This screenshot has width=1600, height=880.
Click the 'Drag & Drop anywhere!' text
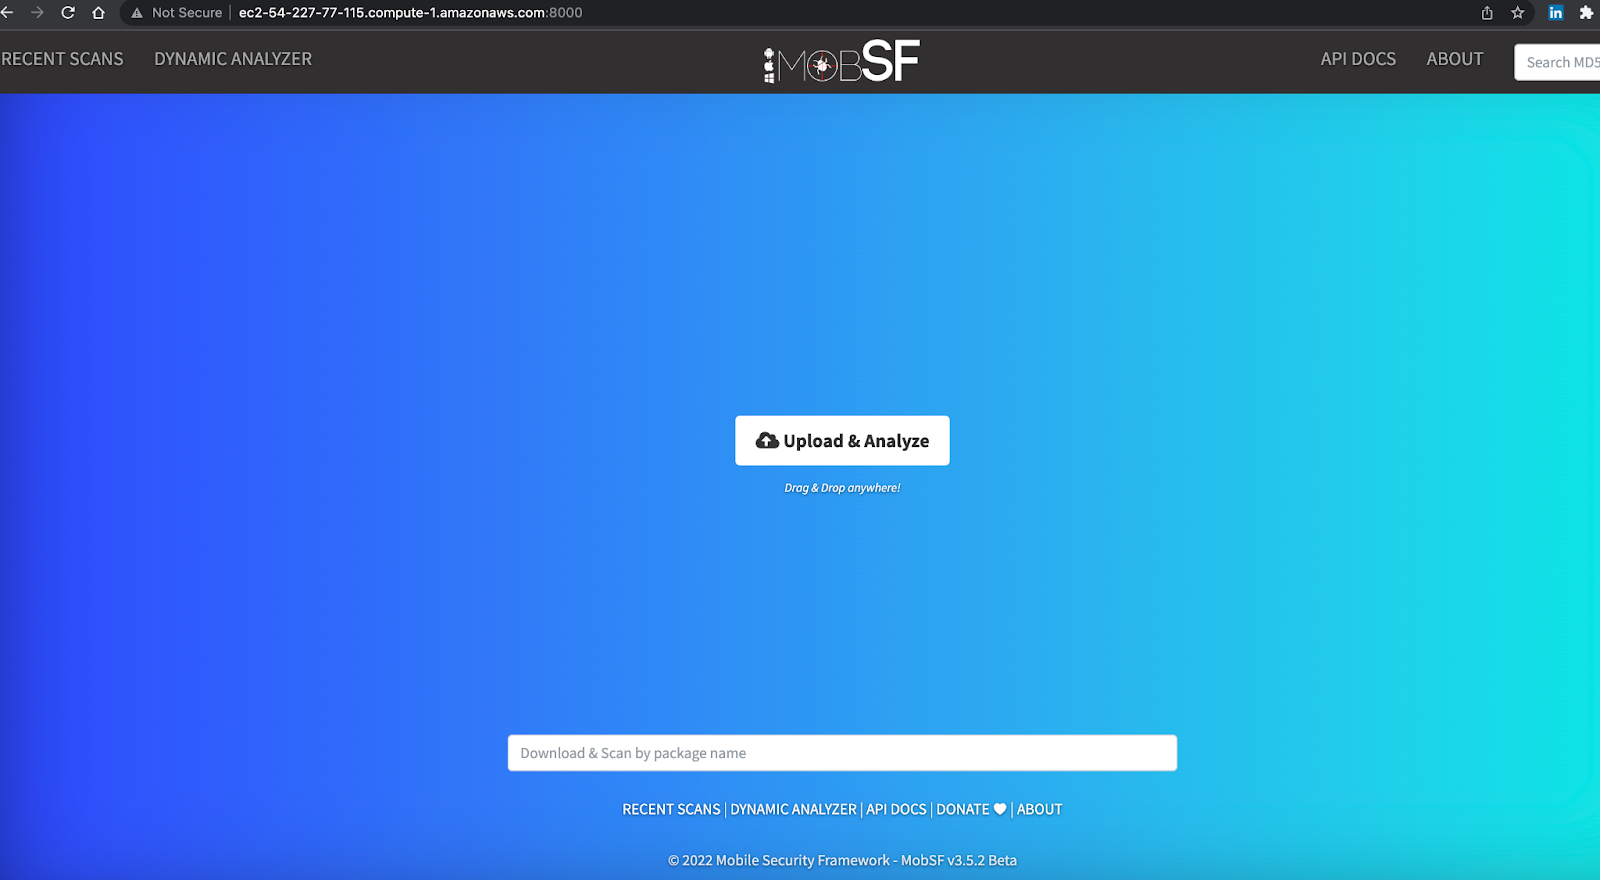(x=842, y=488)
